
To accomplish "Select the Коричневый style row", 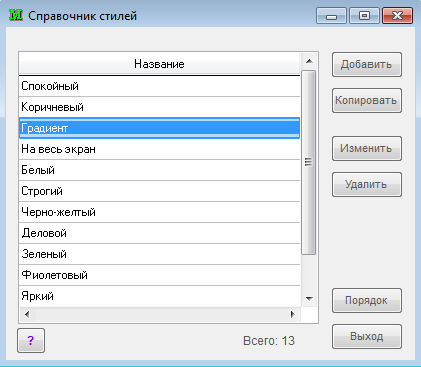I will (160, 107).
